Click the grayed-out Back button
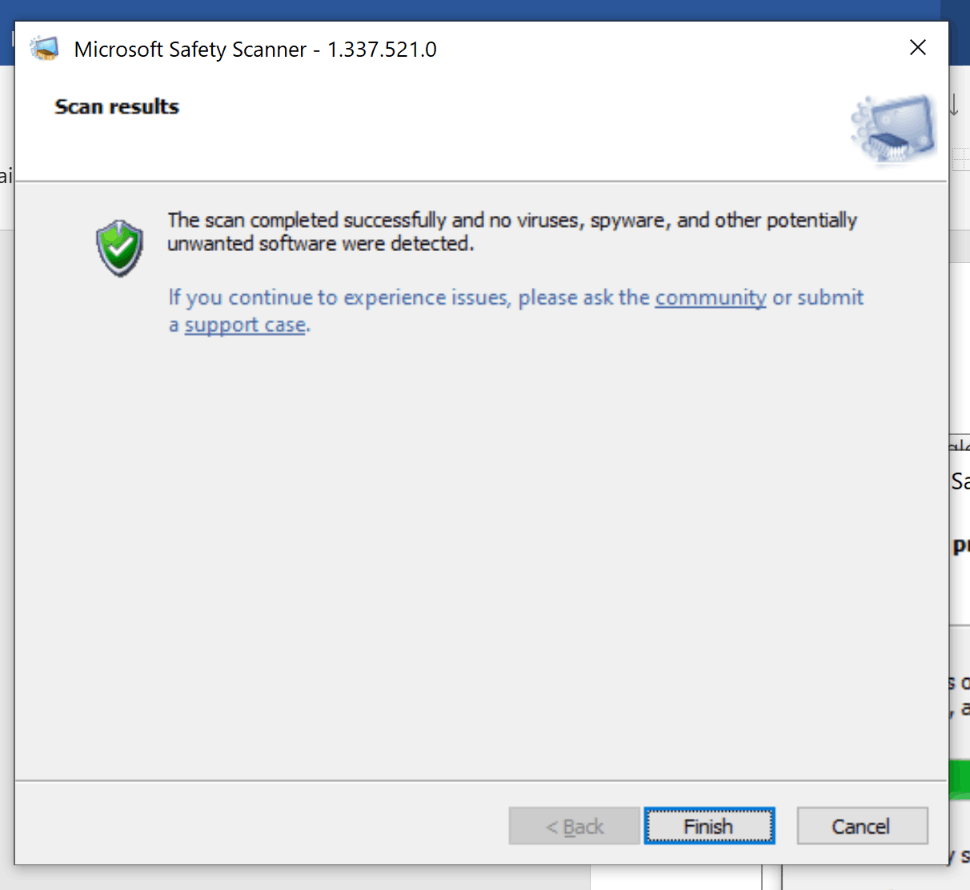Image resolution: width=970 pixels, height=890 pixels. point(574,825)
